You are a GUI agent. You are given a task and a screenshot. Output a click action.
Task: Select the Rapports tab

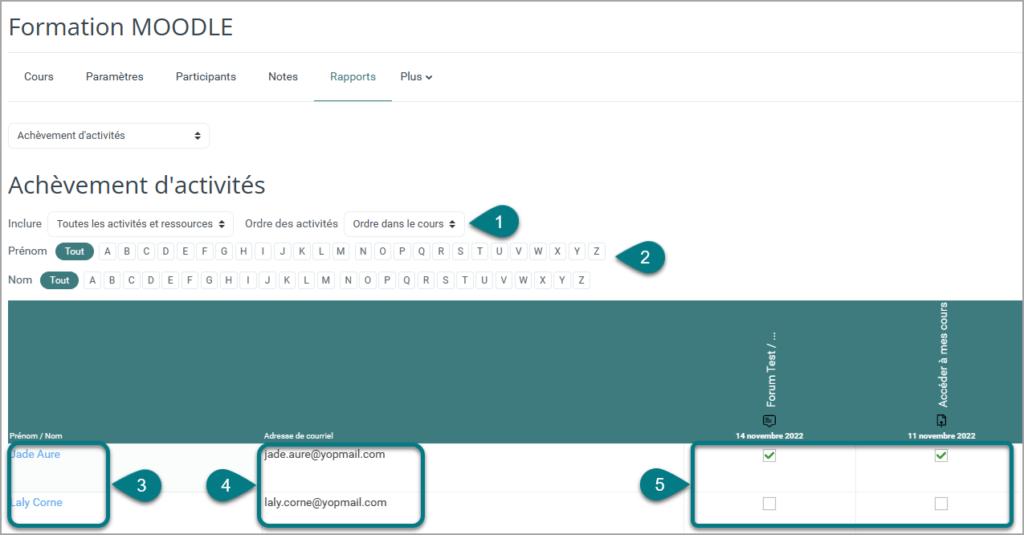353,76
